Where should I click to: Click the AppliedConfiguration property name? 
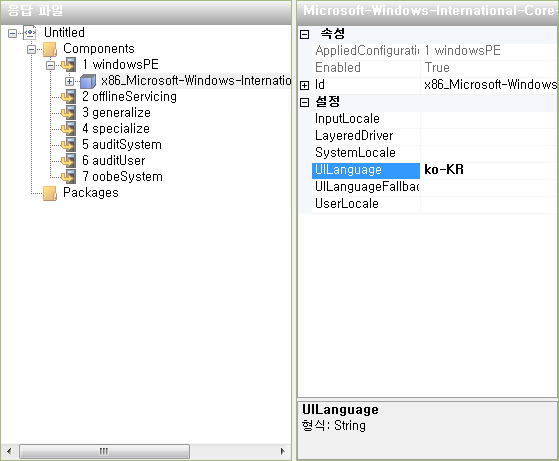coord(366,51)
